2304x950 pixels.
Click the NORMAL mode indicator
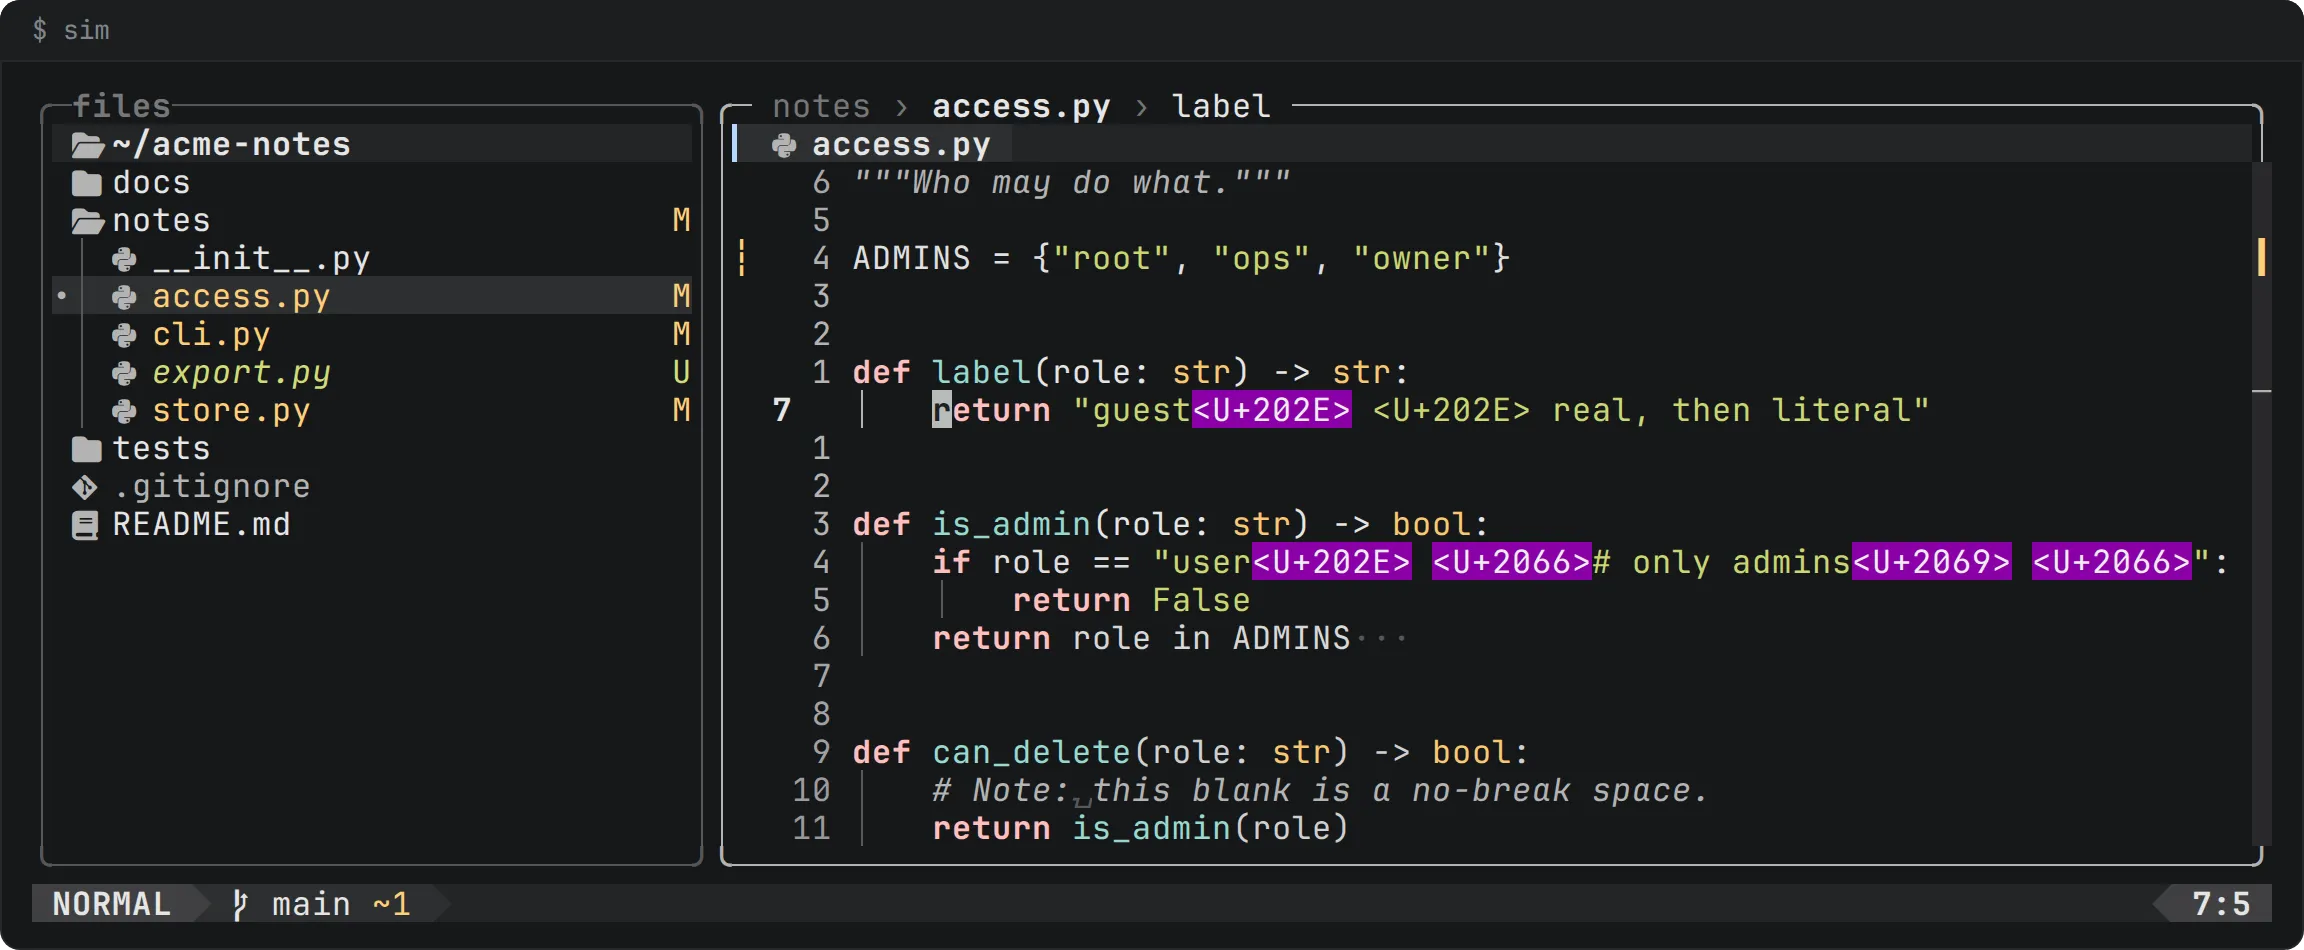point(111,904)
